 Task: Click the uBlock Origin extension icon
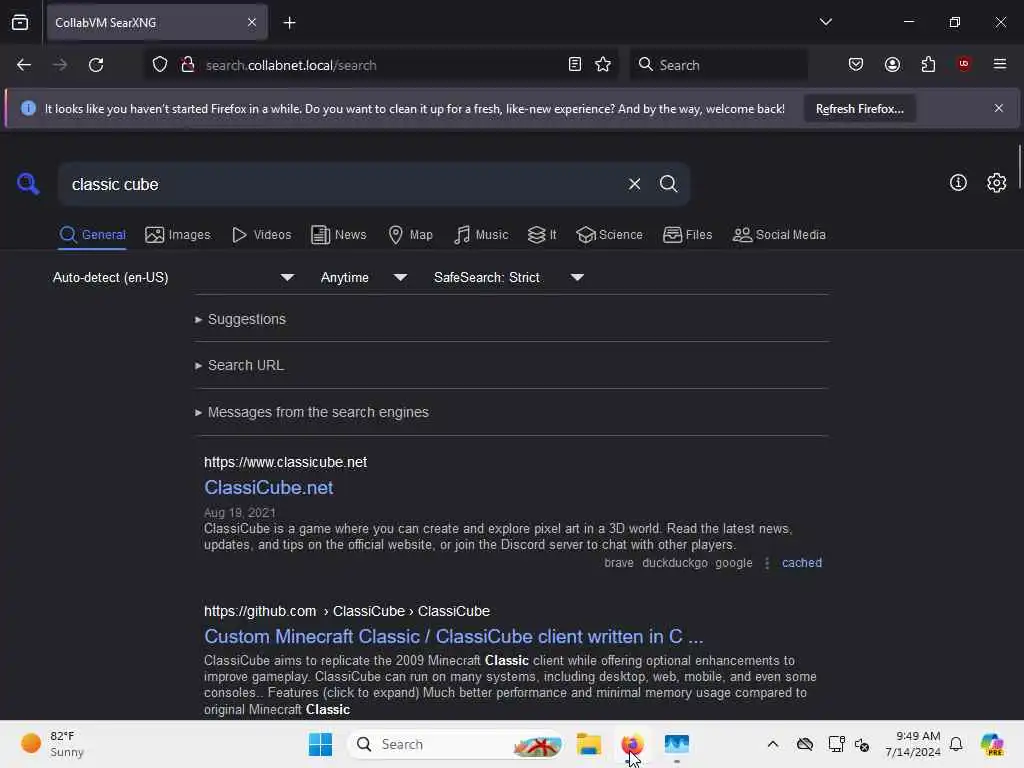pos(963,64)
